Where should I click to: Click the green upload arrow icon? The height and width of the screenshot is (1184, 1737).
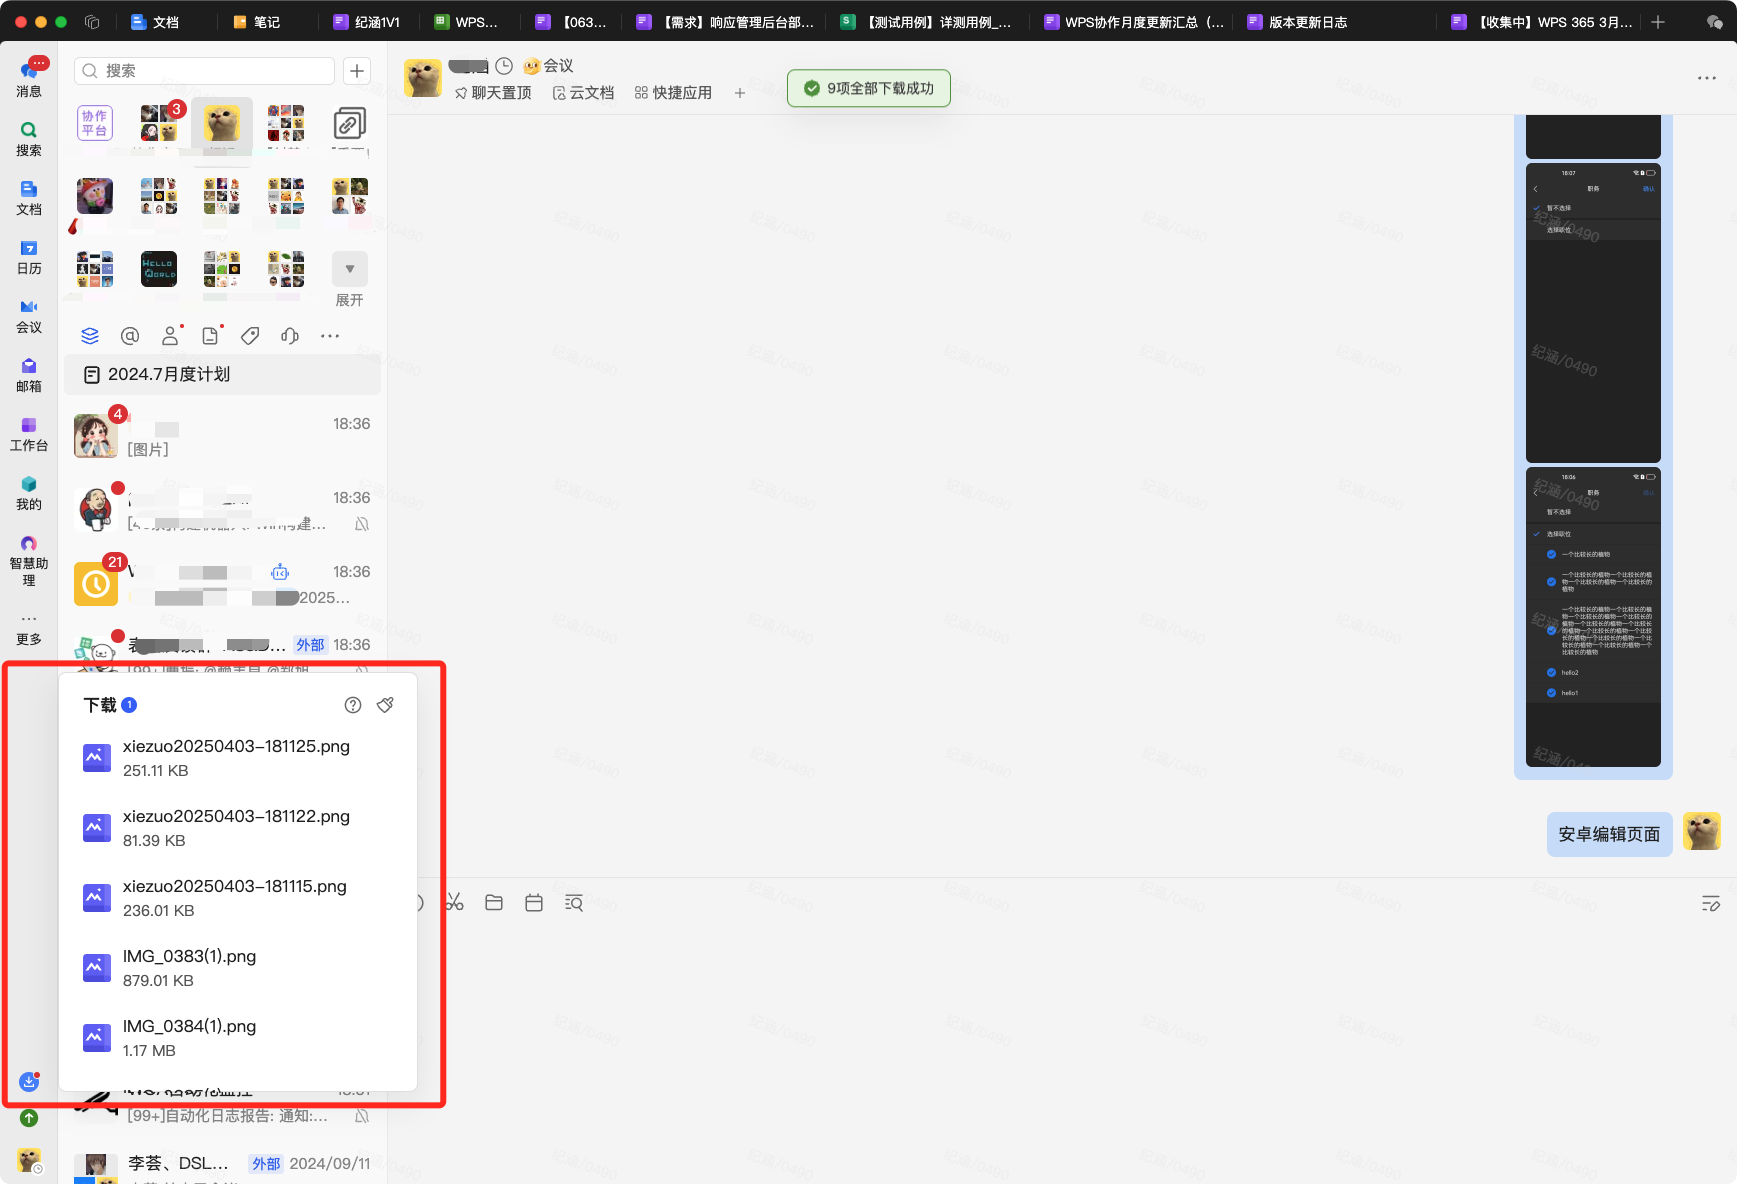click(x=29, y=1118)
